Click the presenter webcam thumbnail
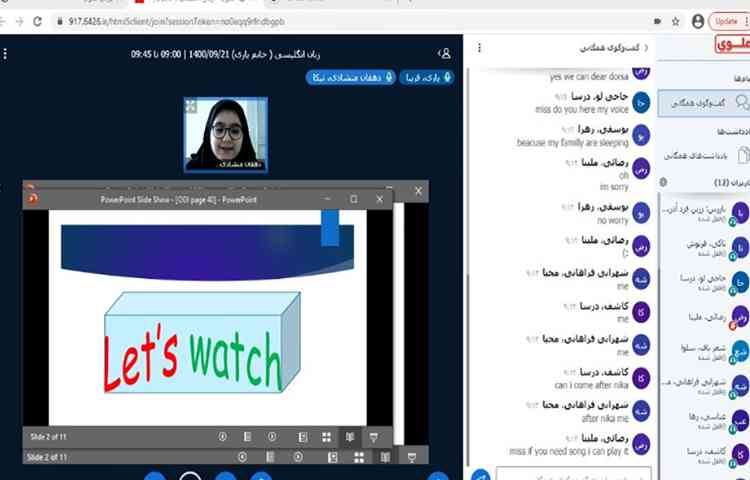The image size is (750, 480). (x=225, y=134)
